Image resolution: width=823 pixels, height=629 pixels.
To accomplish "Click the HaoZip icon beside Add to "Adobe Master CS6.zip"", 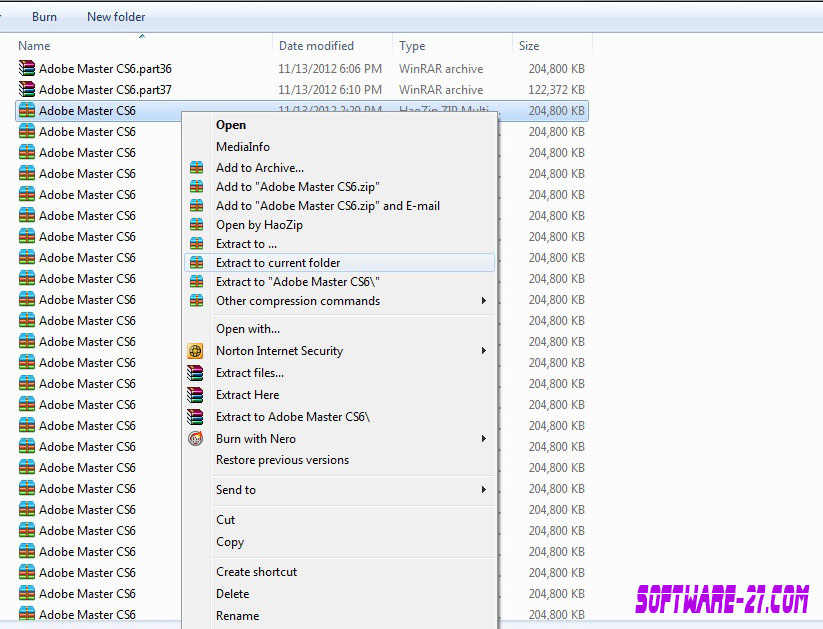I will [196, 186].
